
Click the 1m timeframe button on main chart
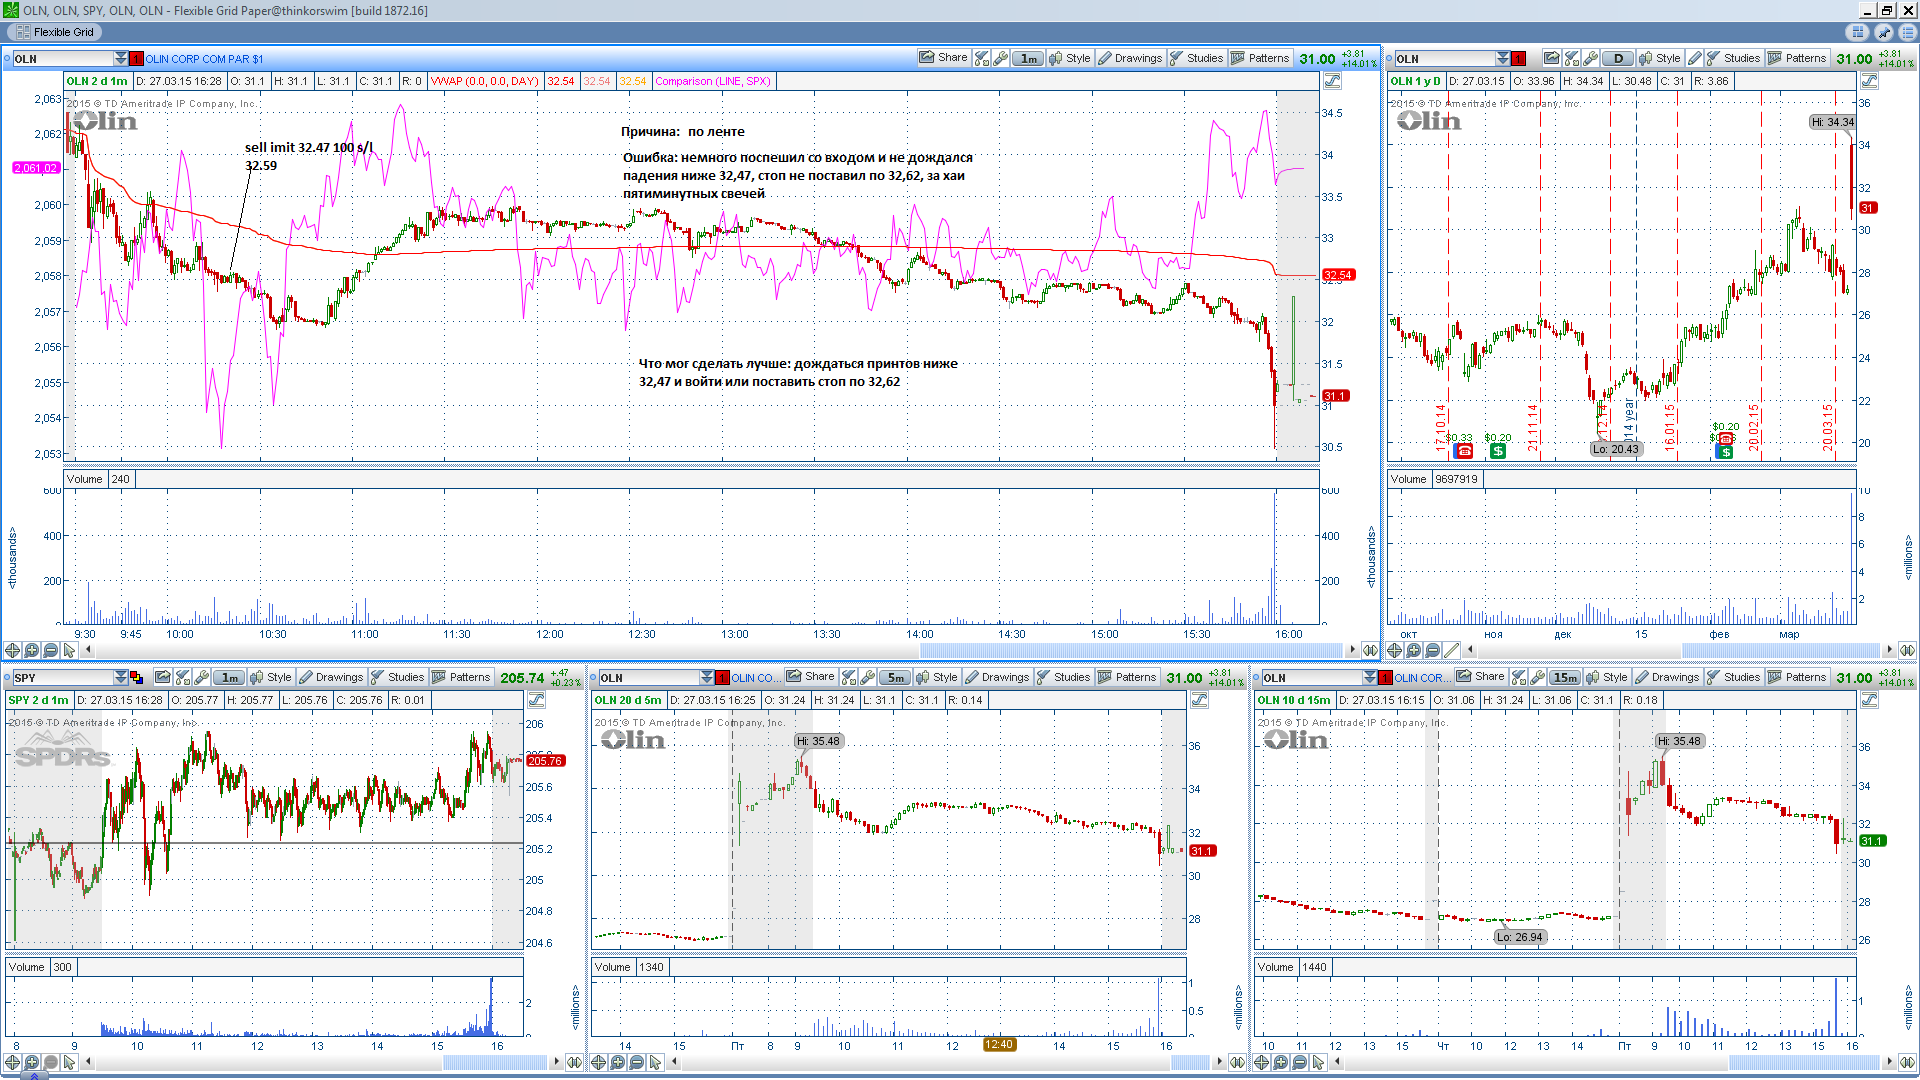1028,58
